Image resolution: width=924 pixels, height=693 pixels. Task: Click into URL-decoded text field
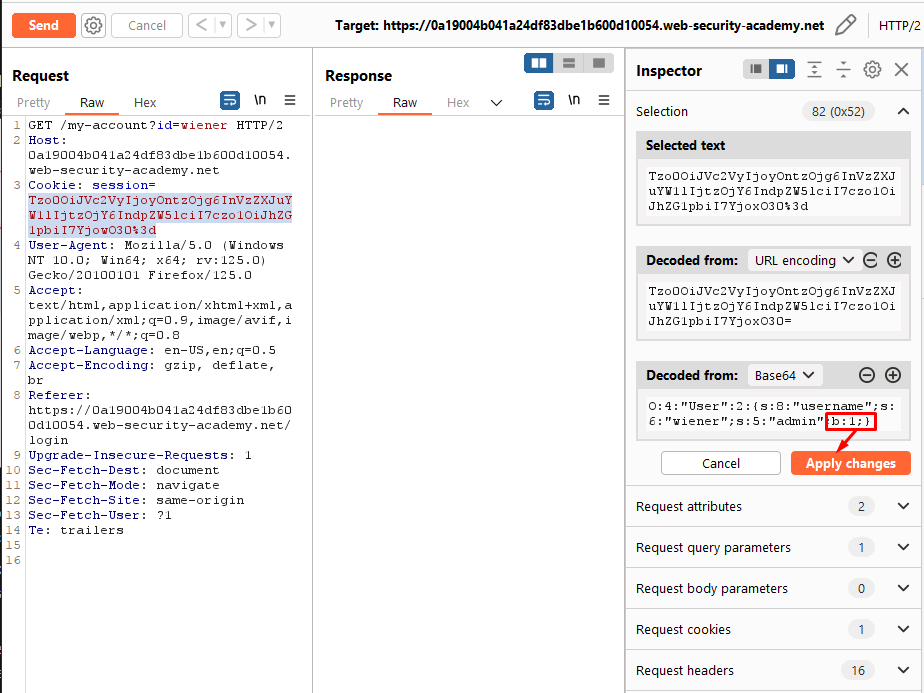773,306
